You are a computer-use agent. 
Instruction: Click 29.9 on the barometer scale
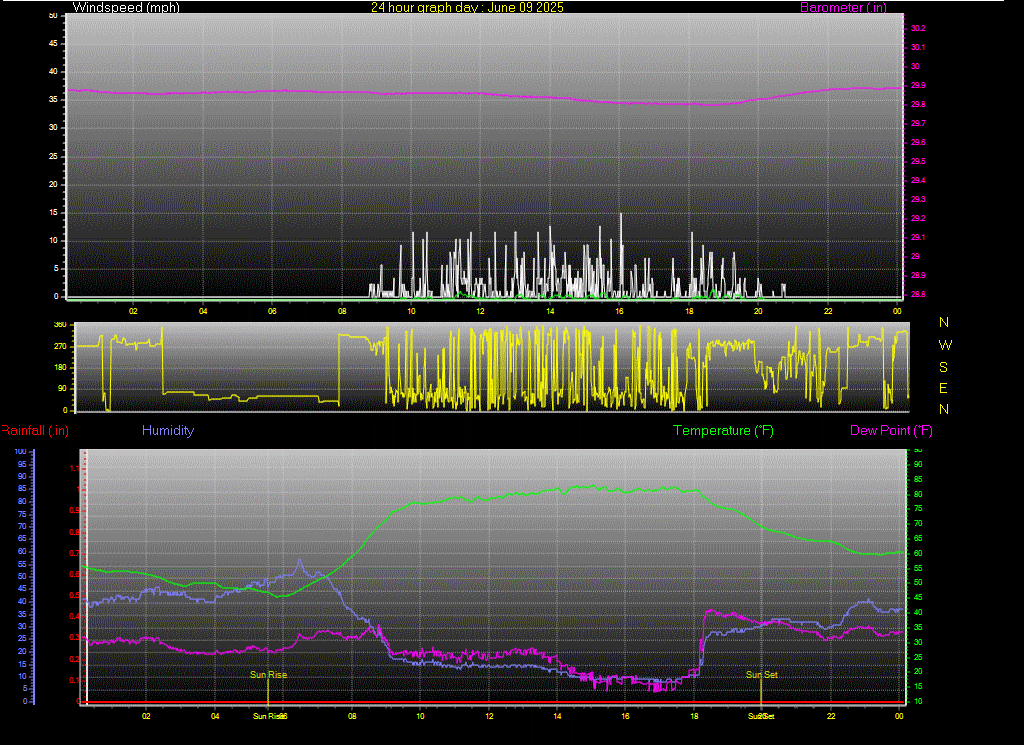tap(918, 85)
